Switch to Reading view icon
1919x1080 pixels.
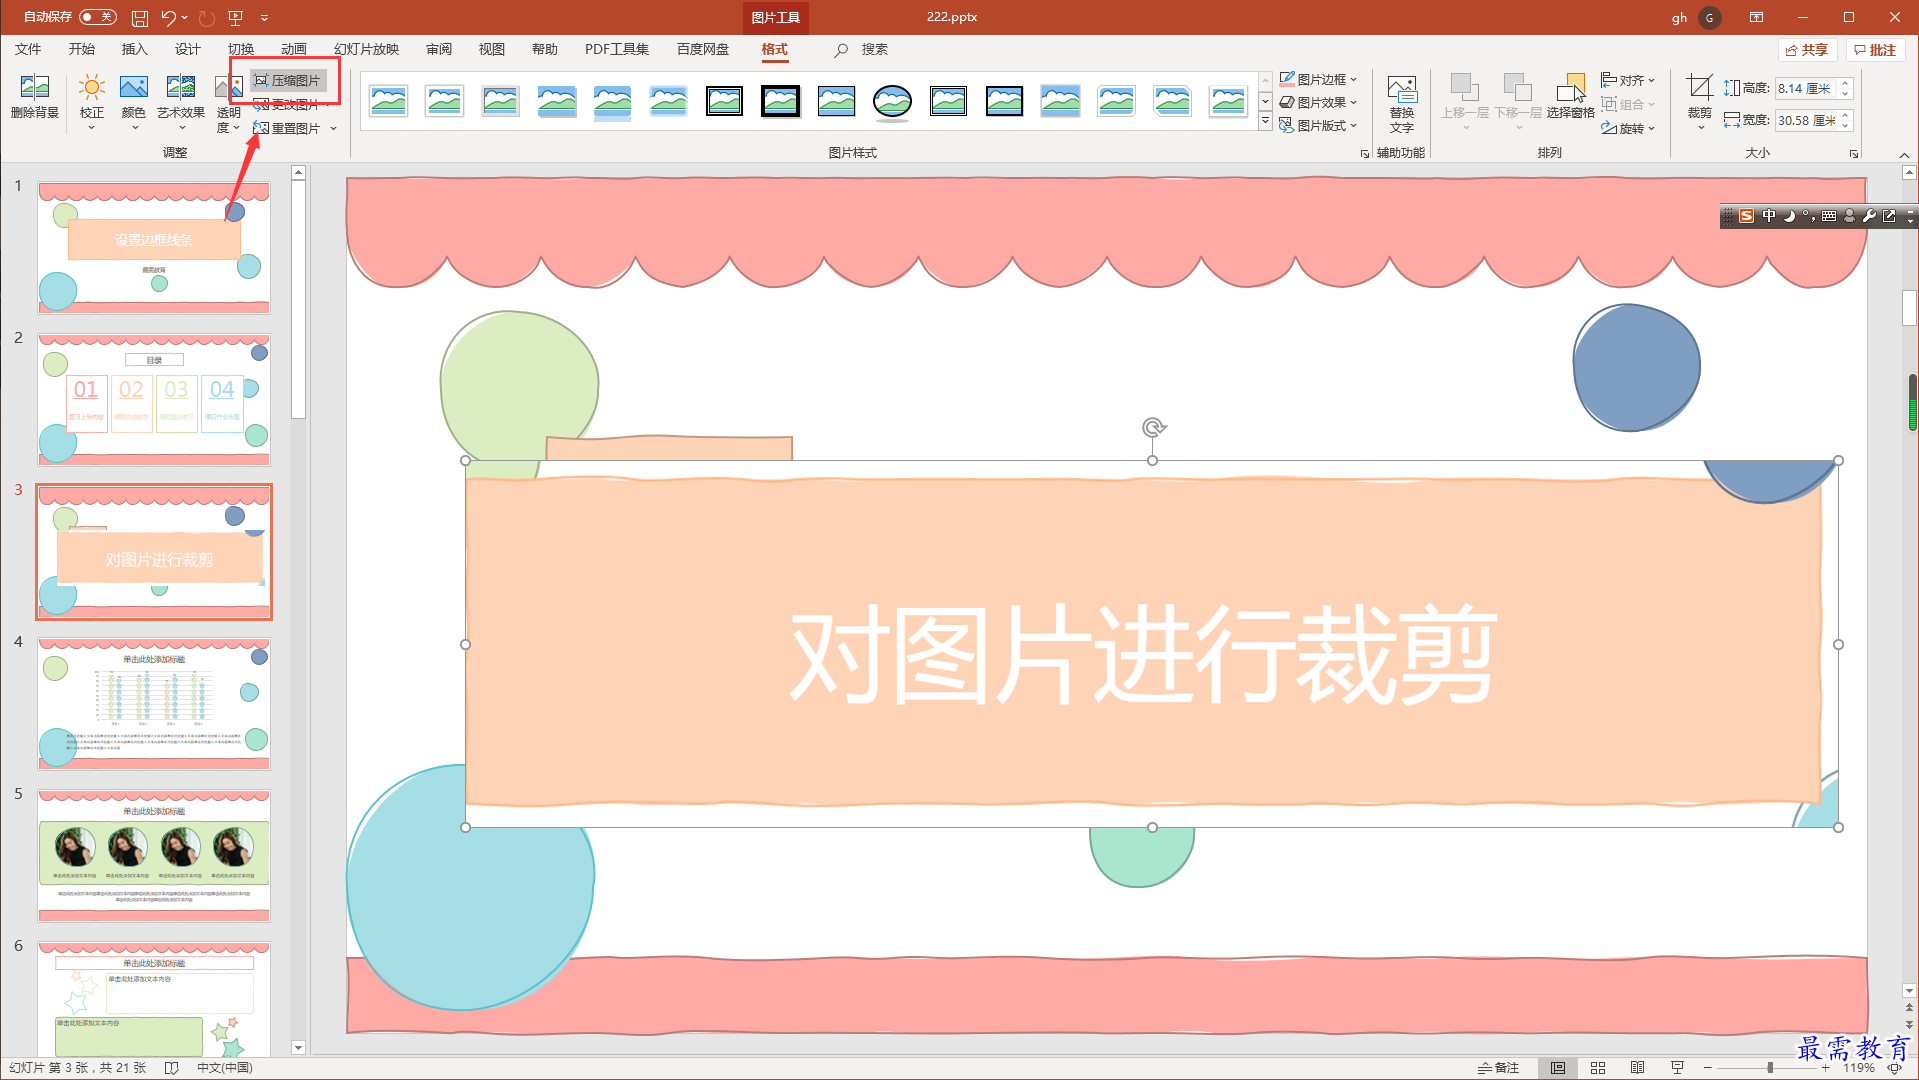click(x=1637, y=1068)
